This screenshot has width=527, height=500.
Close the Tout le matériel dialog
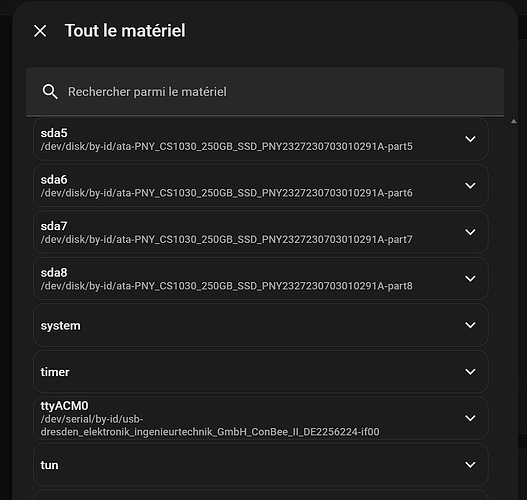40,31
